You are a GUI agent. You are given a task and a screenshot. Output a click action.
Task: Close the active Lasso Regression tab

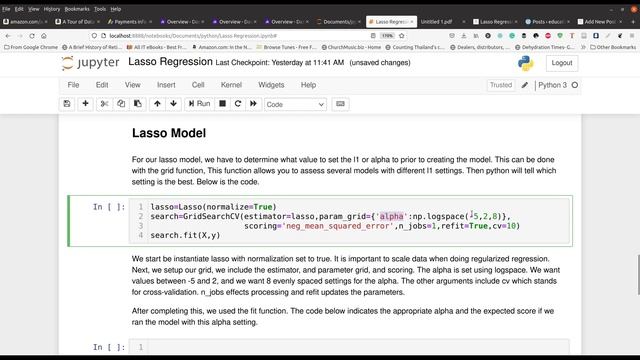pos(412,22)
